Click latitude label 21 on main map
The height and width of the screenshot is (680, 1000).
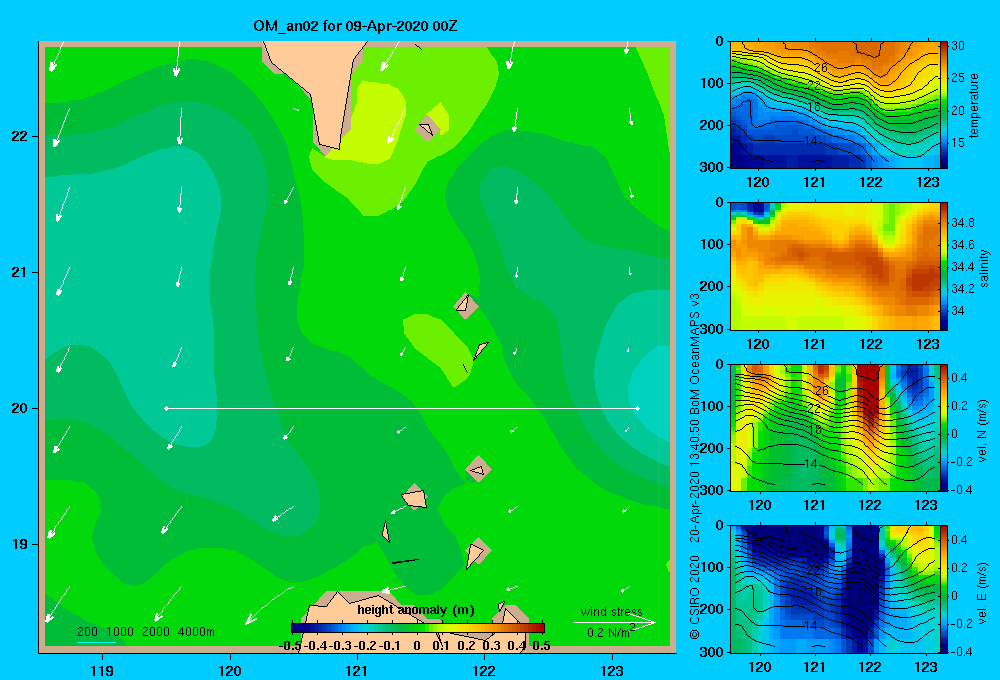pos(20,272)
